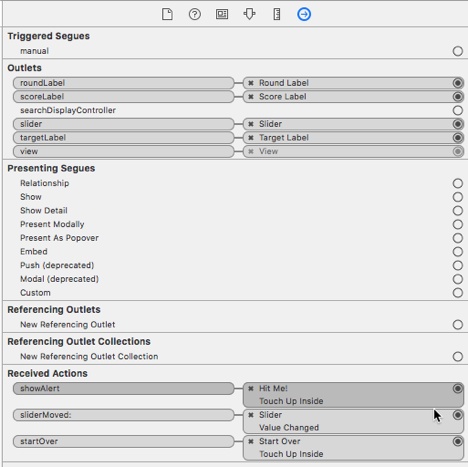Click the targetLabel outlet connection circle
Viewport: 468px width, 467px height.
(x=458, y=138)
